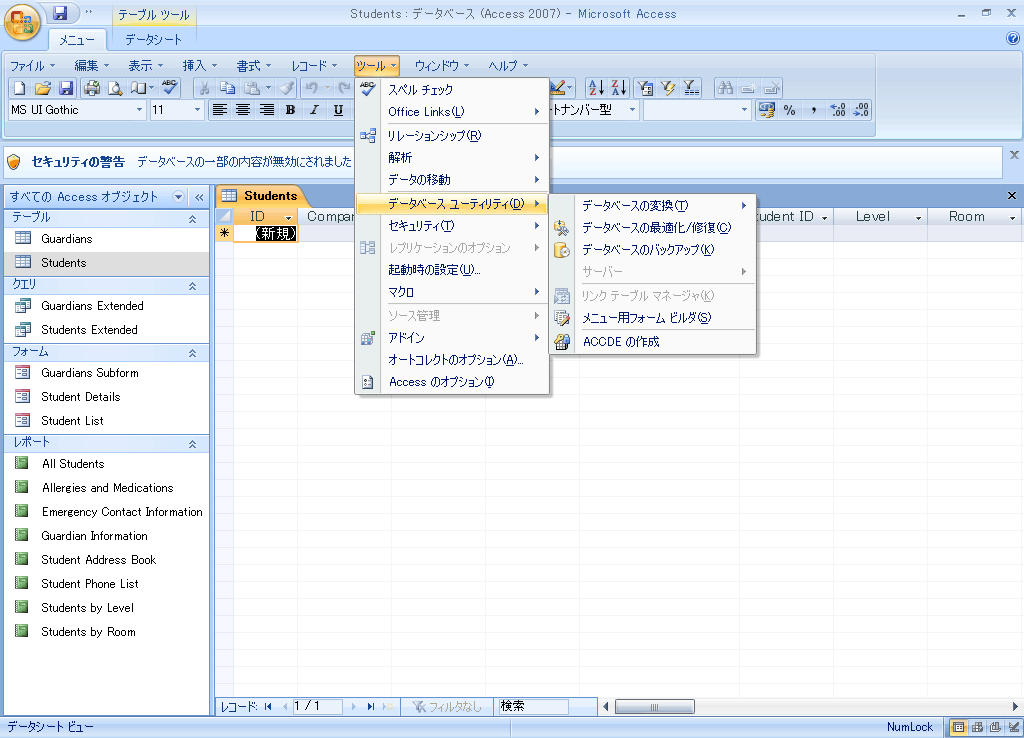Toggle italic formatting

314,110
